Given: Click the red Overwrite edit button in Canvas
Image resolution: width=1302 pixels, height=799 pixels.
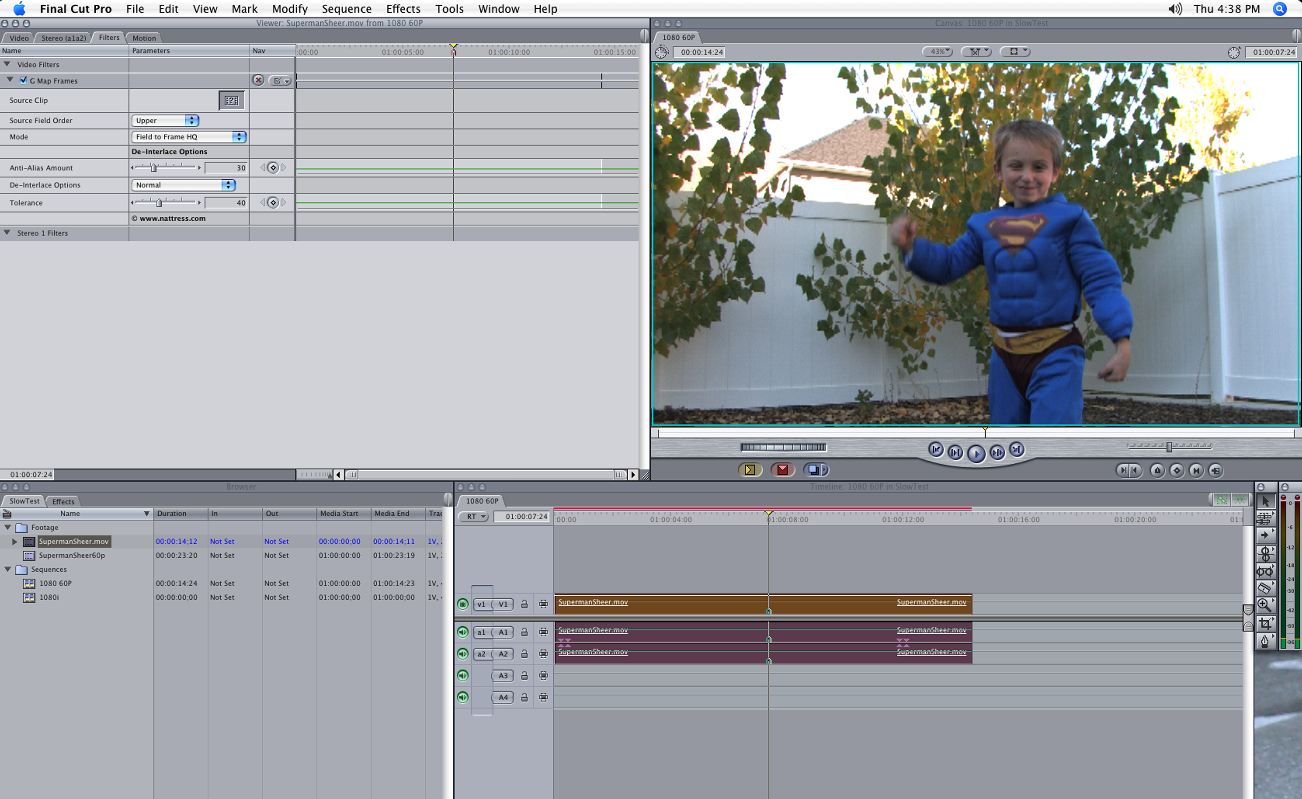Looking at the screenshot, I should click(x=782, y=470).
